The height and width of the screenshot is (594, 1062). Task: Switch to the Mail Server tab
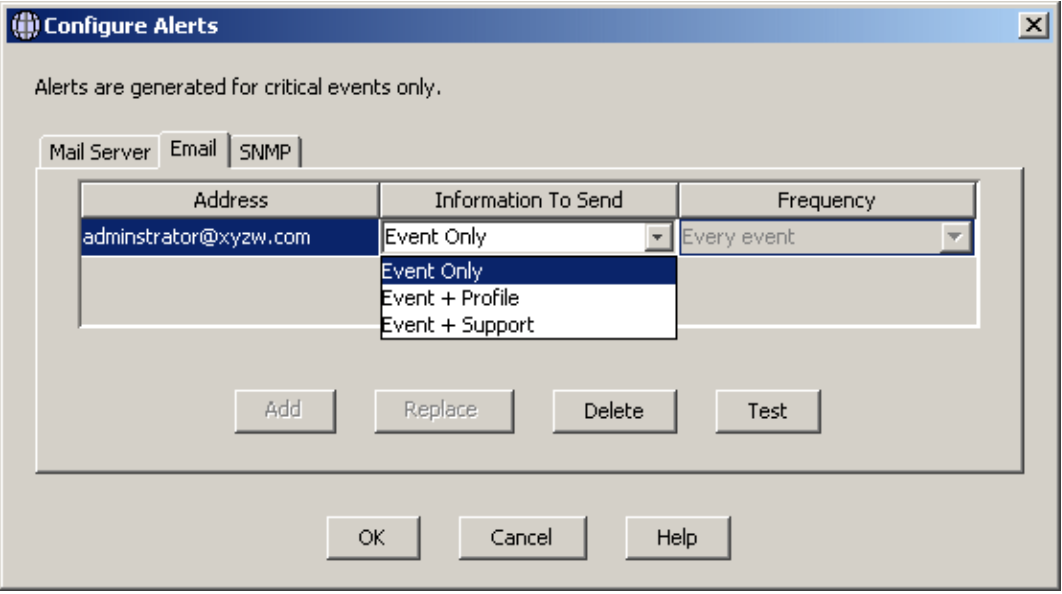pyautogui.click(x=100, y=152)
